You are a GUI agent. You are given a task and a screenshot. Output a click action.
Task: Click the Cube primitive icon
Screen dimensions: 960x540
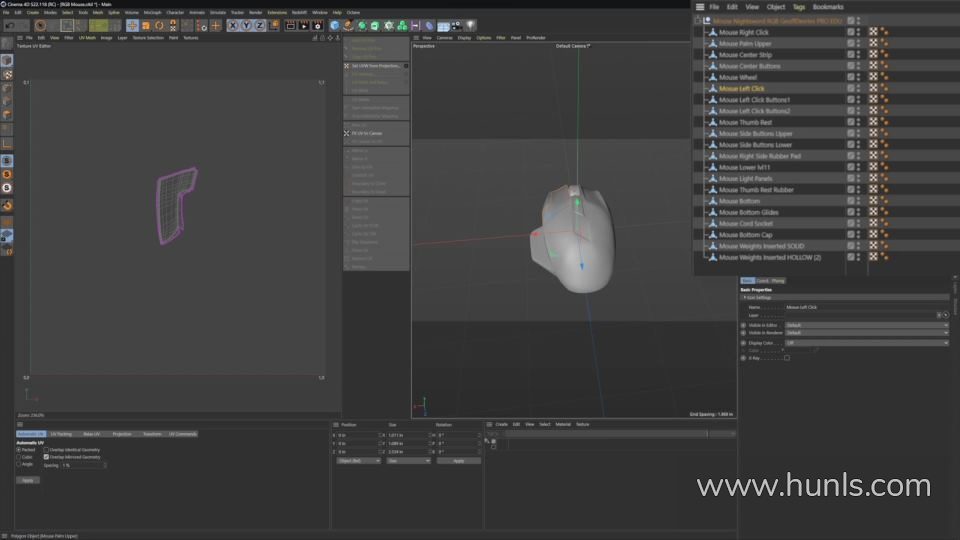pos(334,25)
